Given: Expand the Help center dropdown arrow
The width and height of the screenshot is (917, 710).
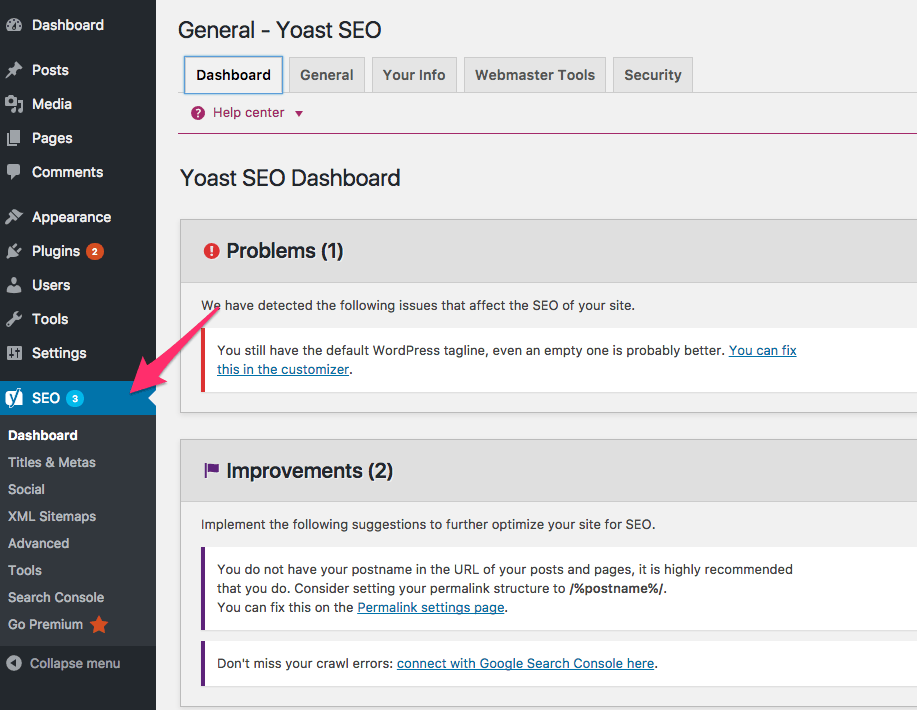Looking at the screenshot, I should pos(299,114).
